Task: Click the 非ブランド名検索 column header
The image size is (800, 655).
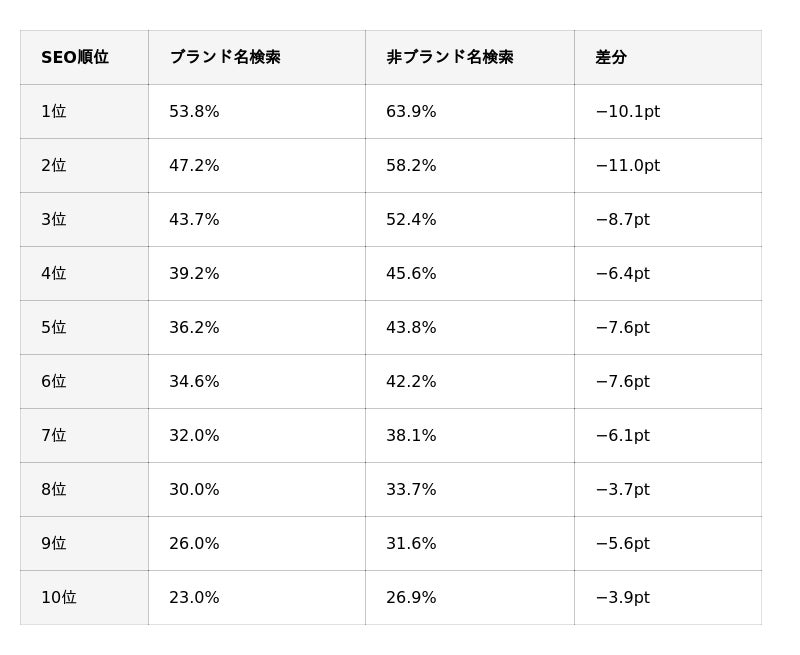Action: 469,57
